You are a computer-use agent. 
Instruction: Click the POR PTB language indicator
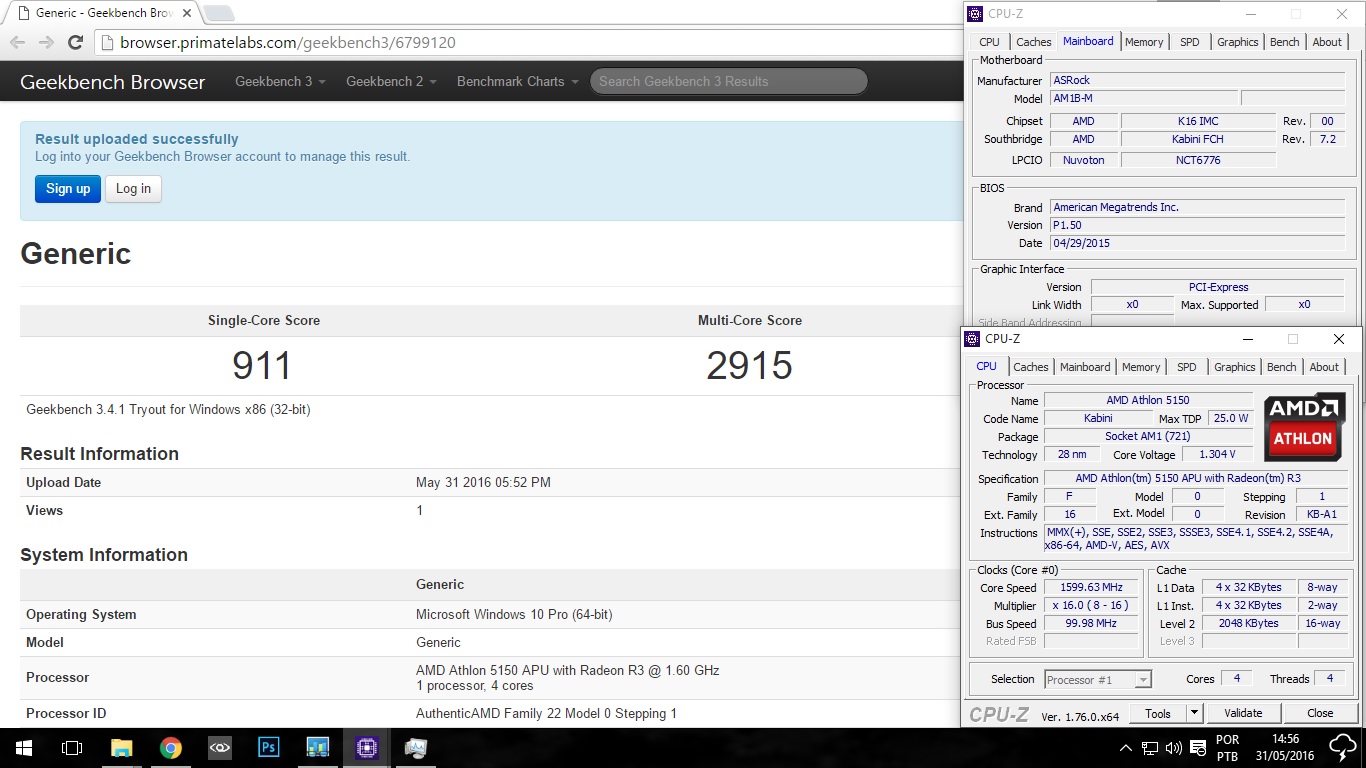1227,748
